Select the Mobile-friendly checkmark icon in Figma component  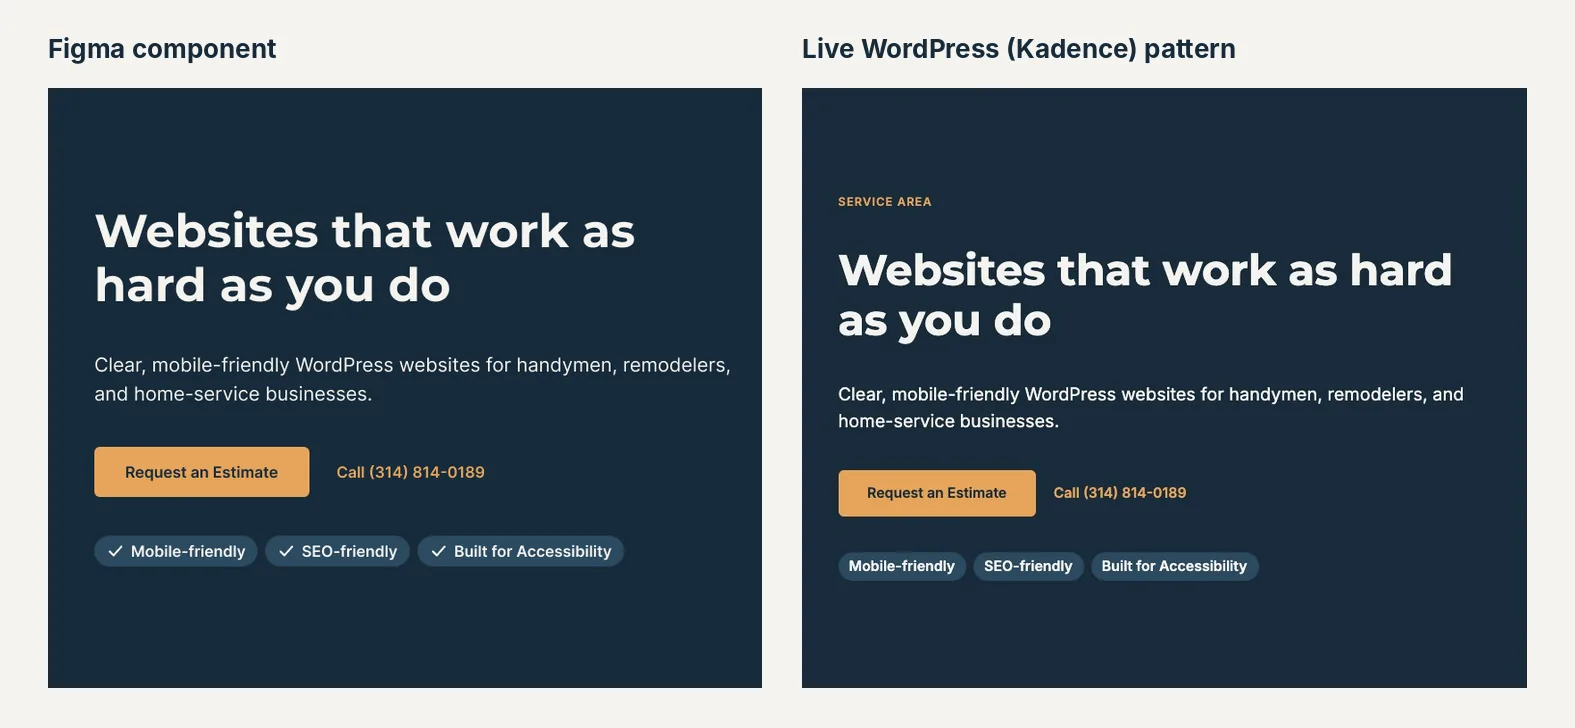[115, 551]
